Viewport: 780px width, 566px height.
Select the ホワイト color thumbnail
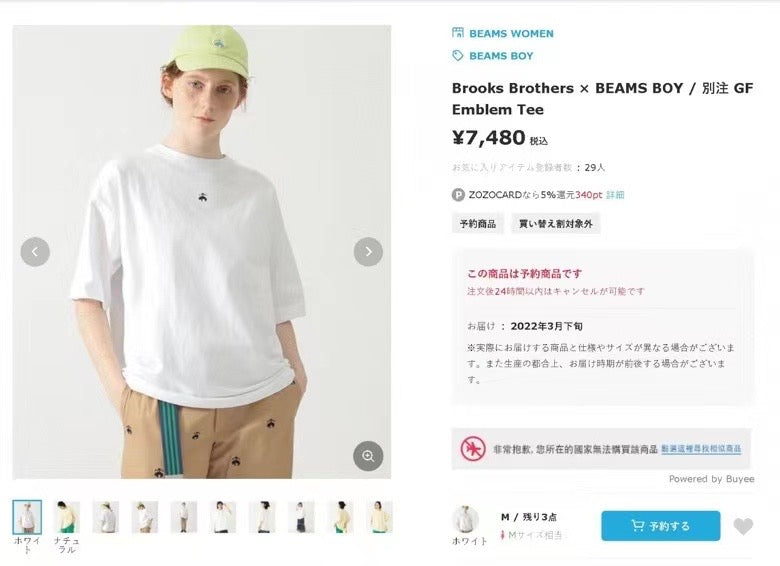tap(27, 517)
